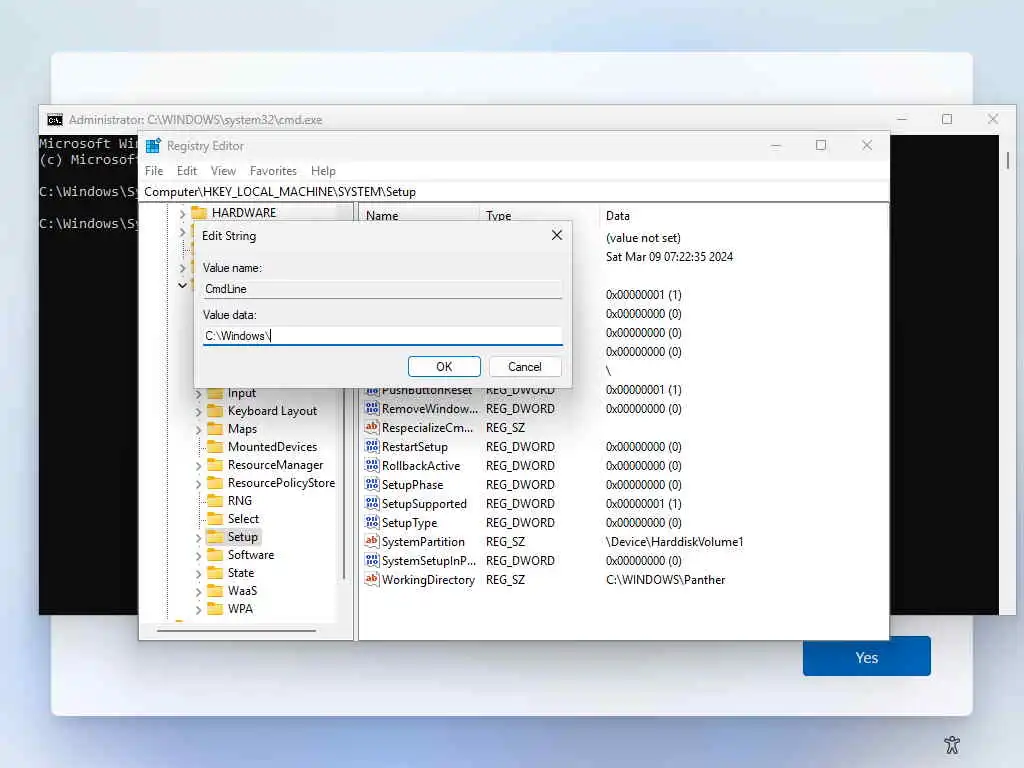1024x768 pixels.
Task: Open the File menu
Action: pos(154,170)
